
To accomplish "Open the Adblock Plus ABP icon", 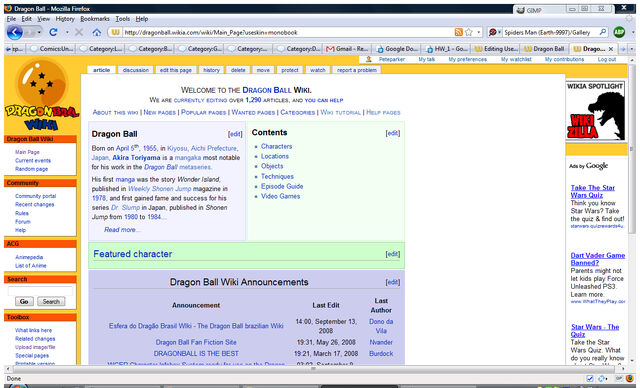I will pos(619,32).
